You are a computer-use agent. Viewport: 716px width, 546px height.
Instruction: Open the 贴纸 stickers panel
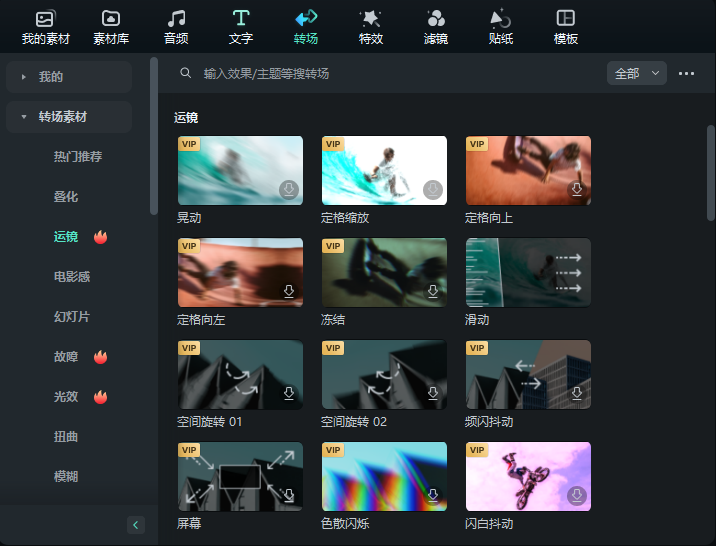[501, 27]
